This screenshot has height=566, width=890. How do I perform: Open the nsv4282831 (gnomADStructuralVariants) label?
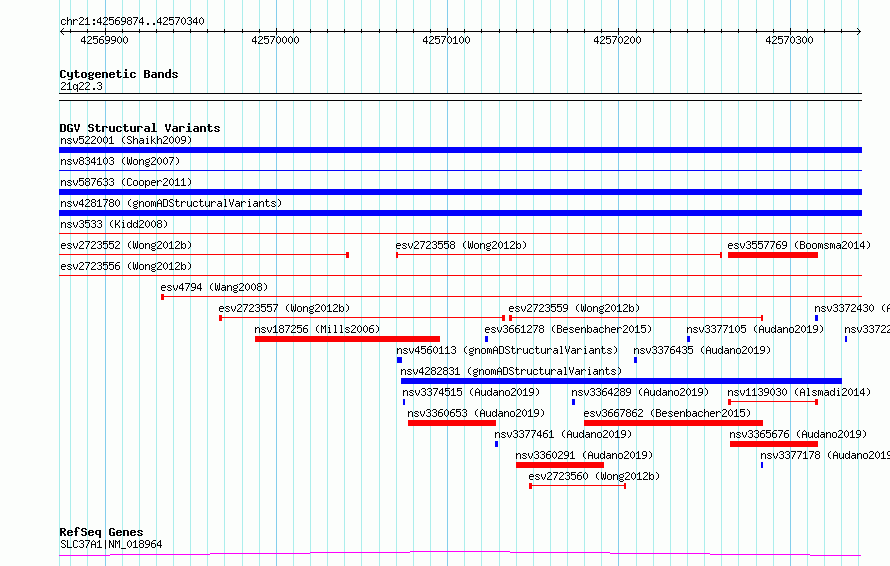(511, 371)
